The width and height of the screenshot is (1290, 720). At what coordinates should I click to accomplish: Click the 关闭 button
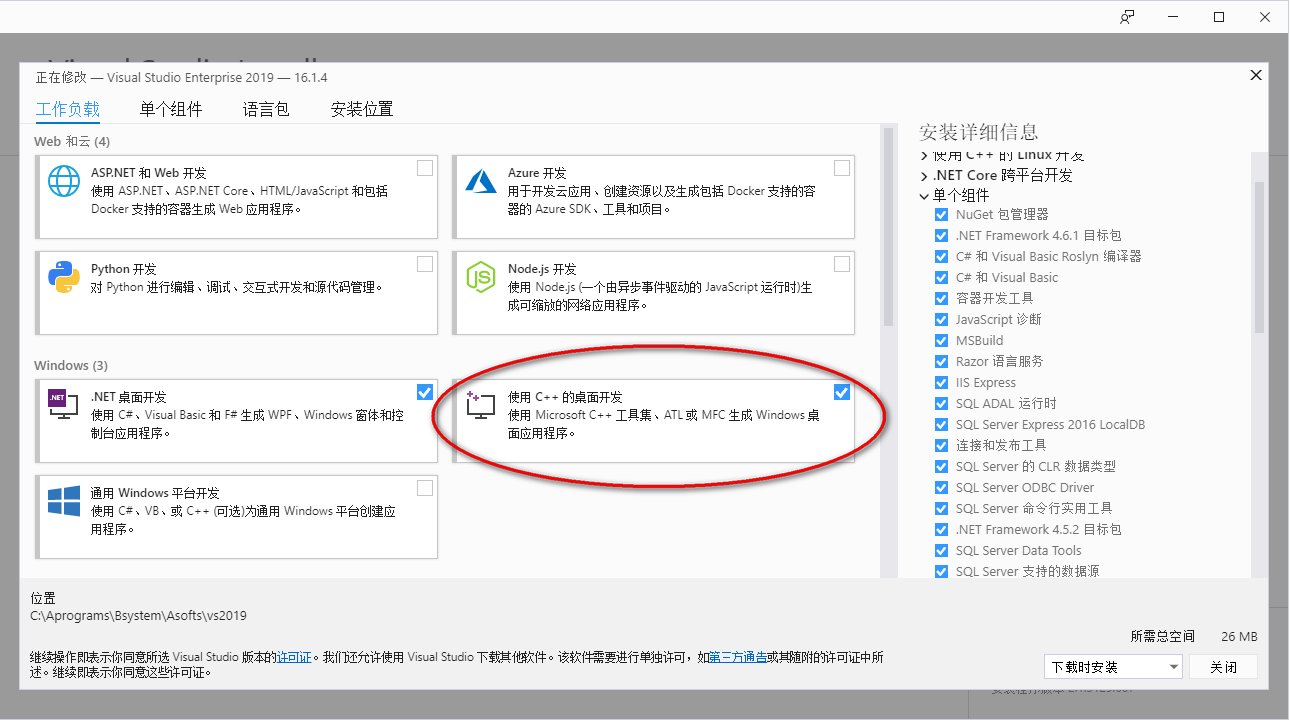tap(1222, 666)
